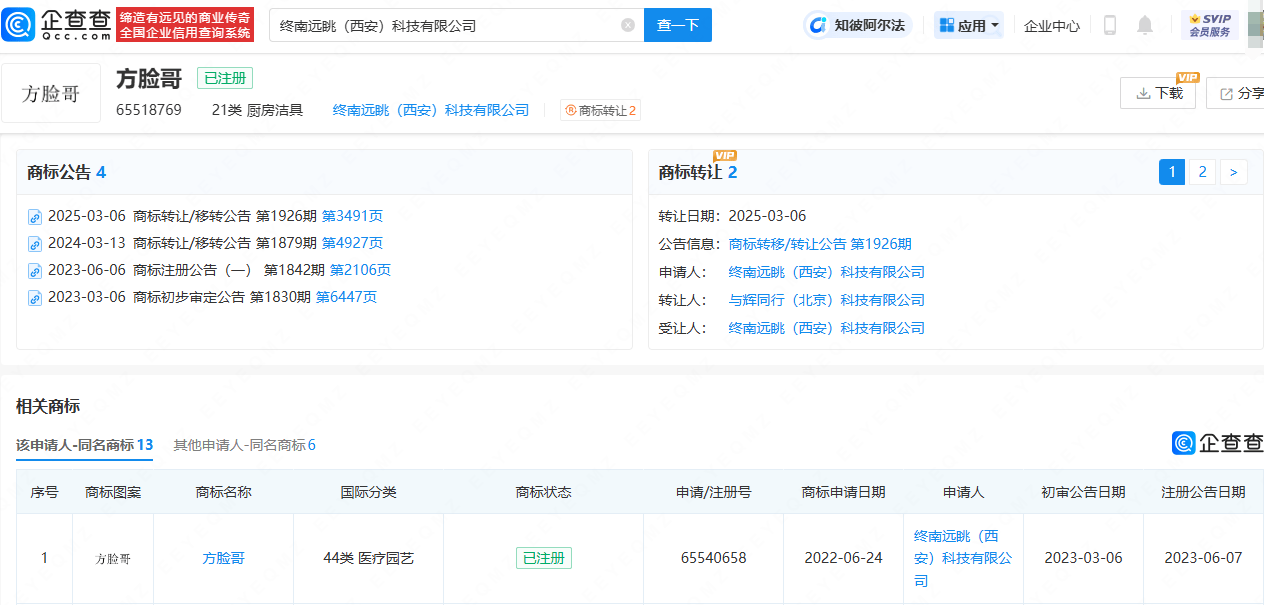
Task: Click the 商标公告 4 section heading
Action: coord(66,173)
